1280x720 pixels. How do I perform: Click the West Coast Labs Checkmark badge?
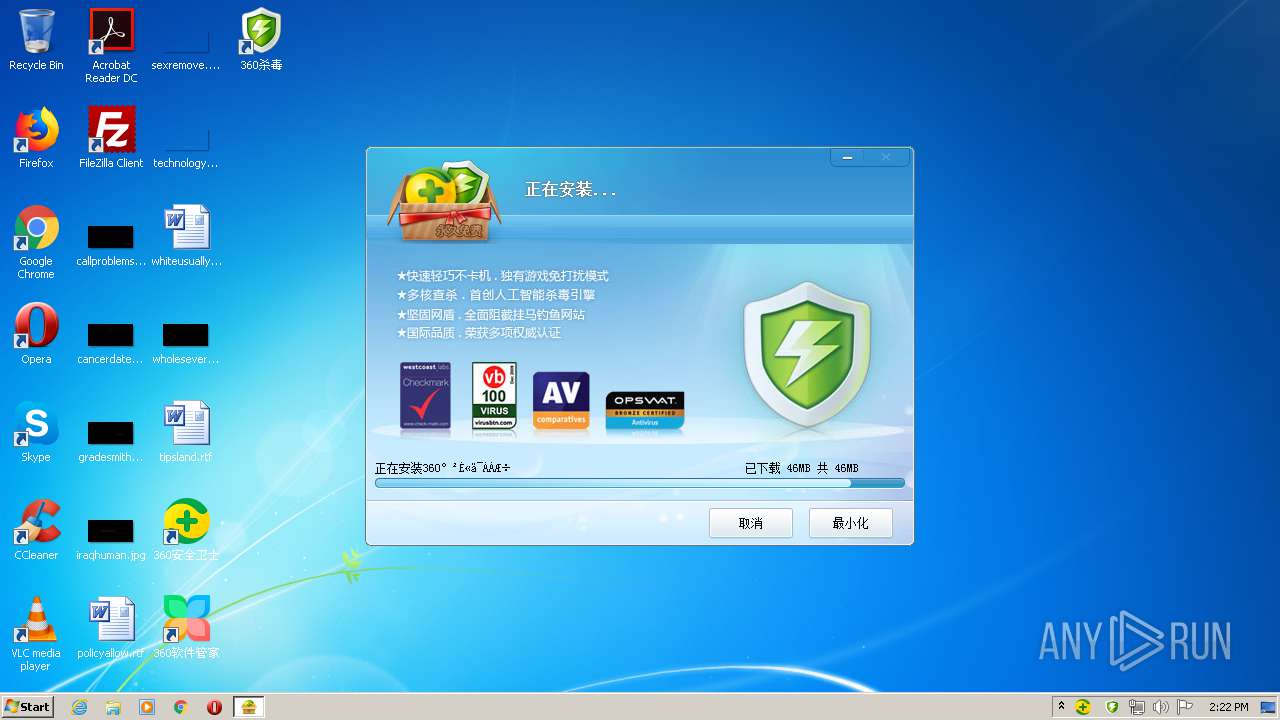point(425,397)
